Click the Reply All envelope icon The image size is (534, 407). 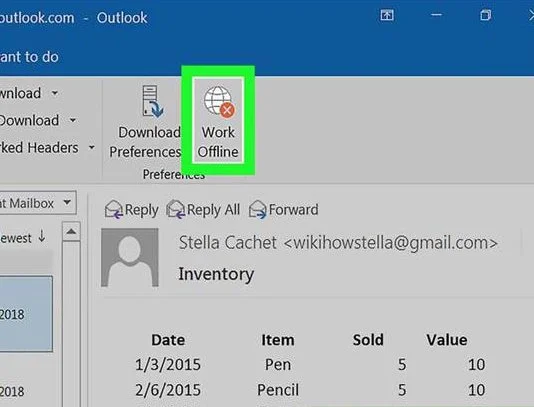coord(176,209)
